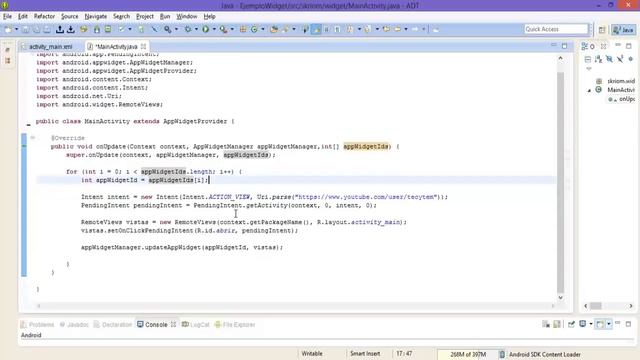The height and width of the screenshot is (360, 640).
Task: Open the Navigate menu
Action: point(96,16)
